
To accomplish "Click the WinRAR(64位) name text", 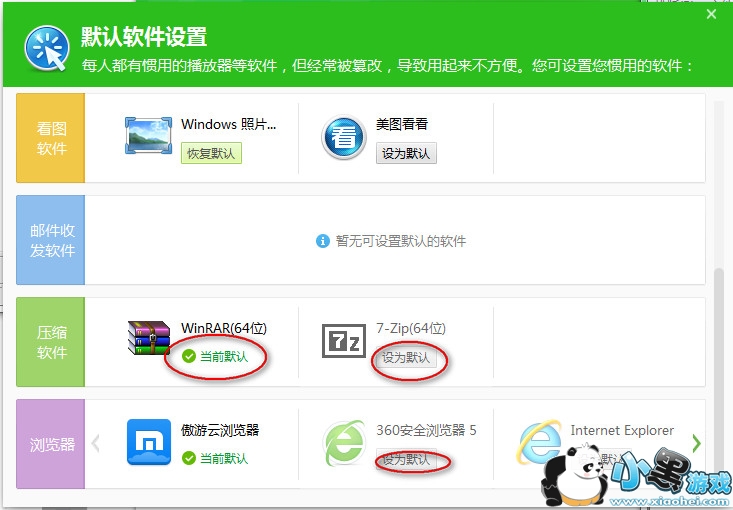I will (x=224, y=328).
